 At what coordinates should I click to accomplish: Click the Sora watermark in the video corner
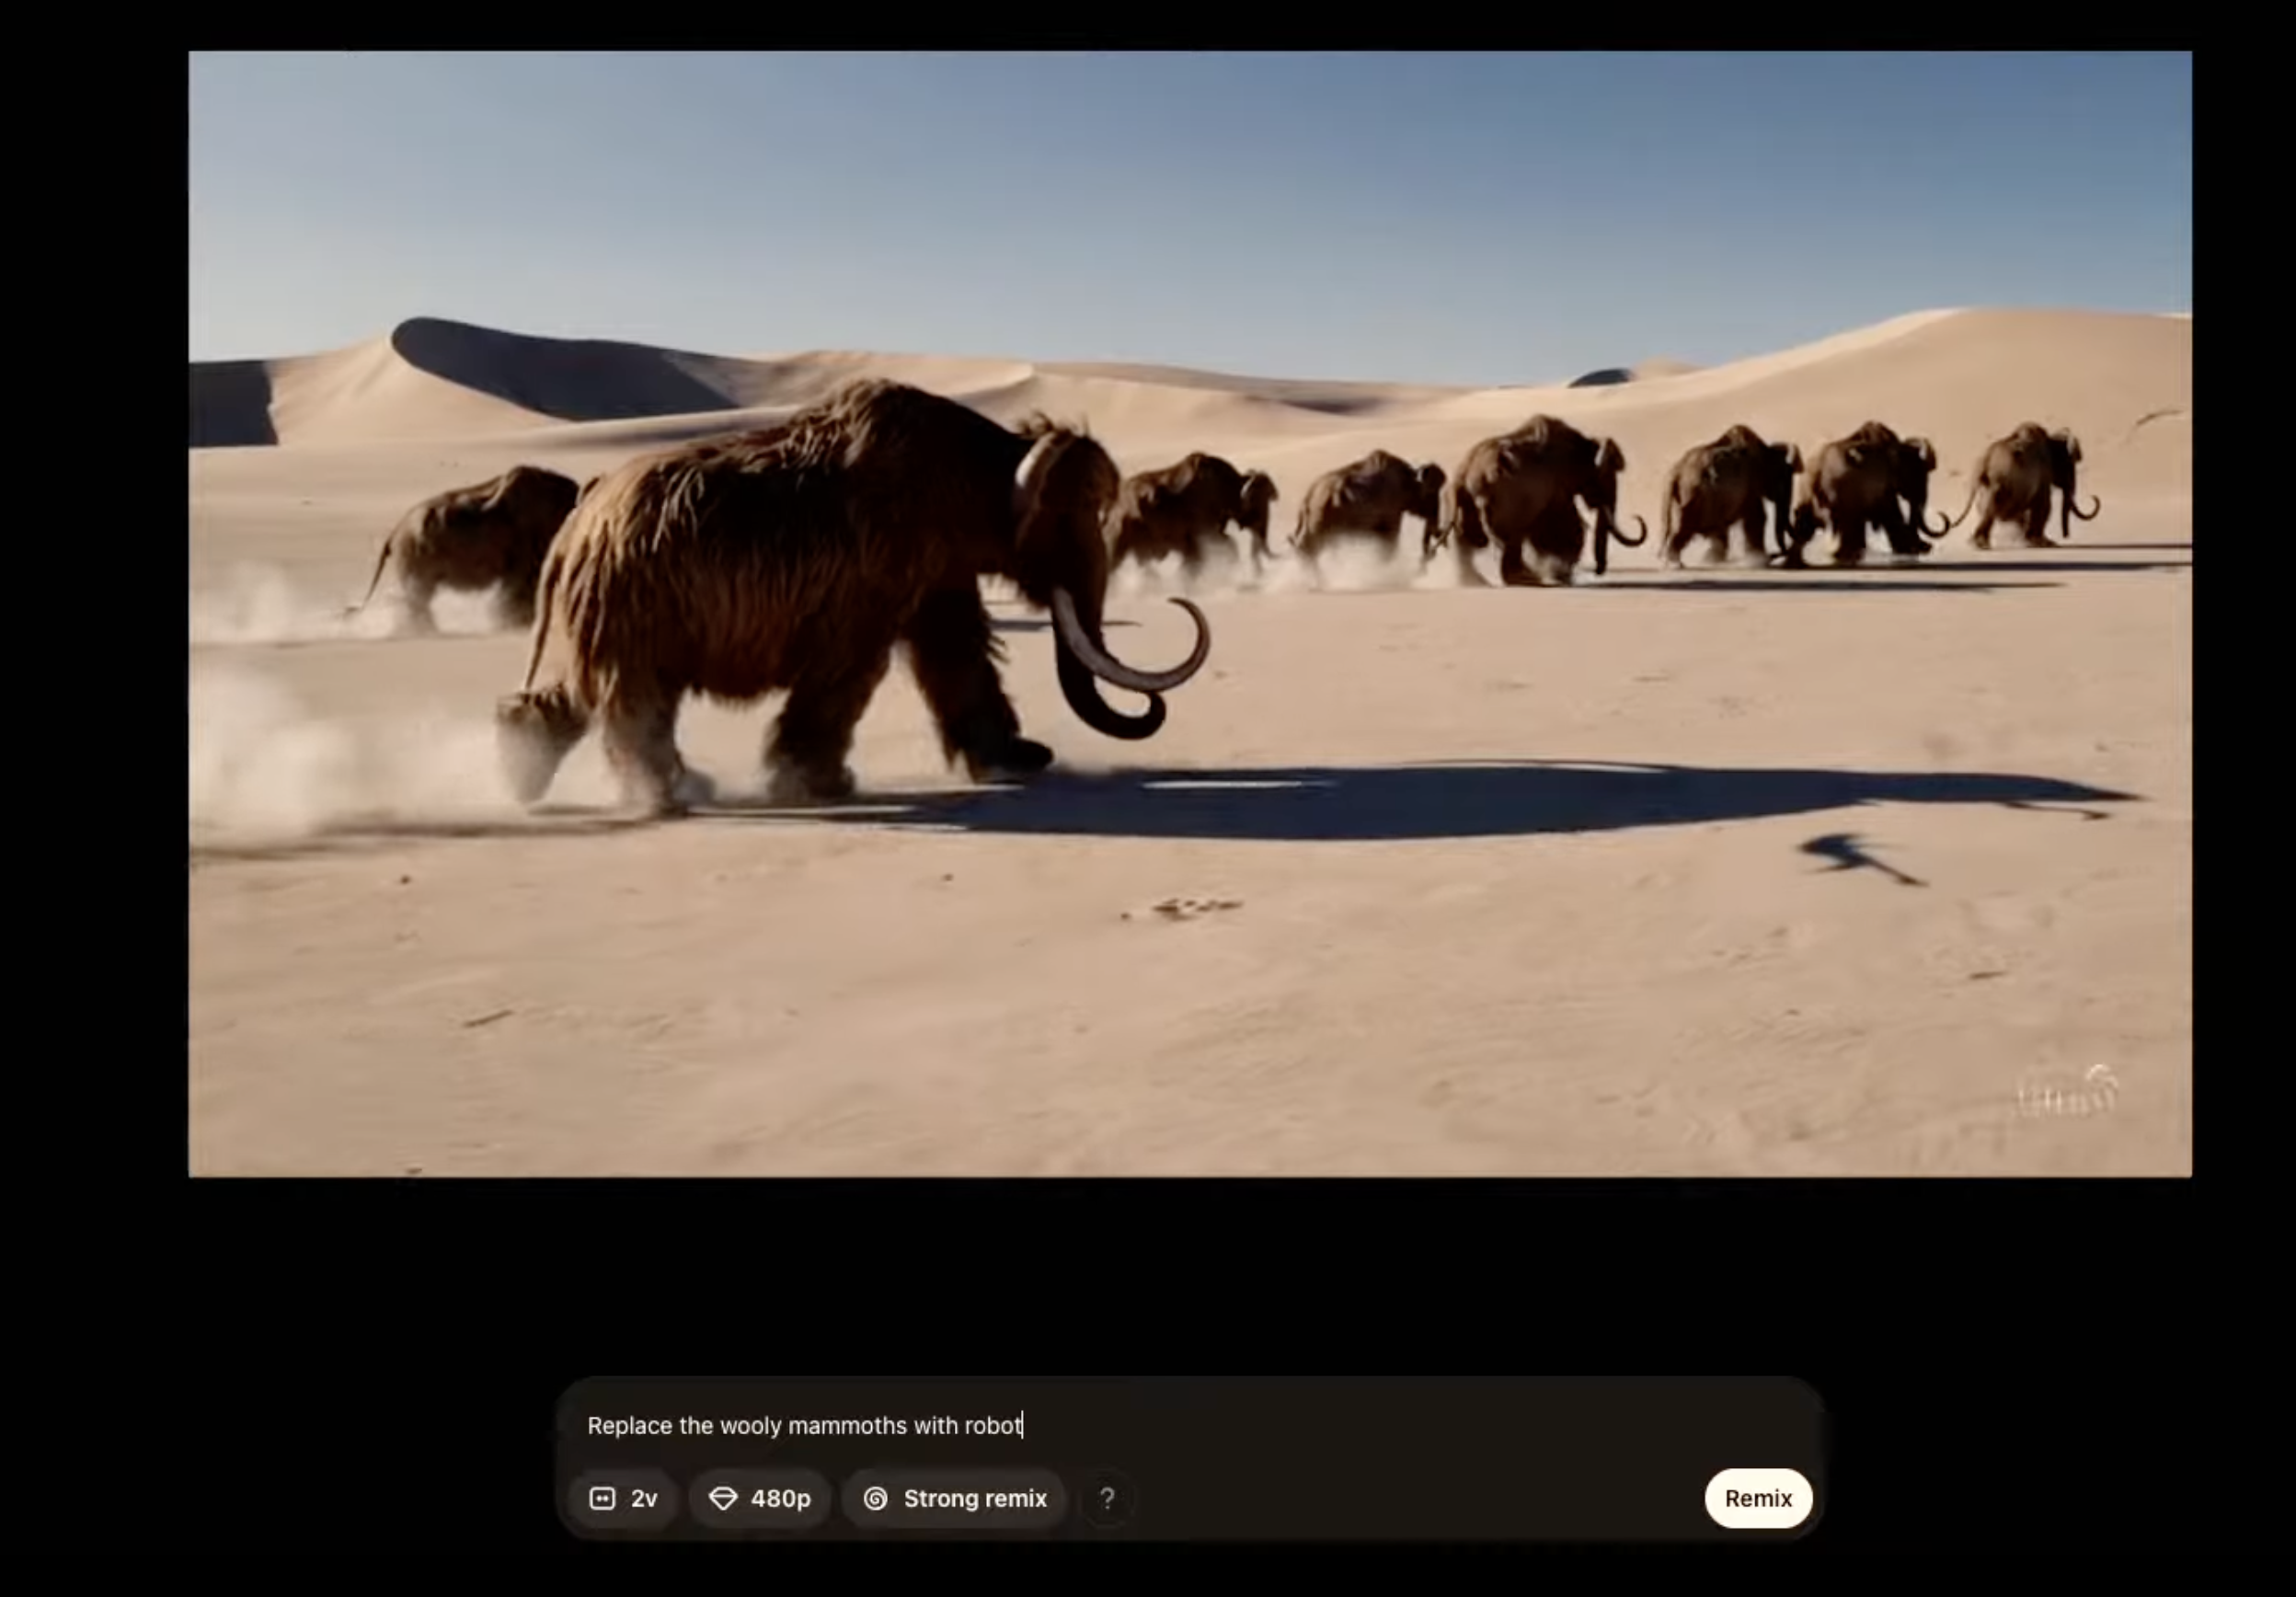[x=2068, y=1093]
